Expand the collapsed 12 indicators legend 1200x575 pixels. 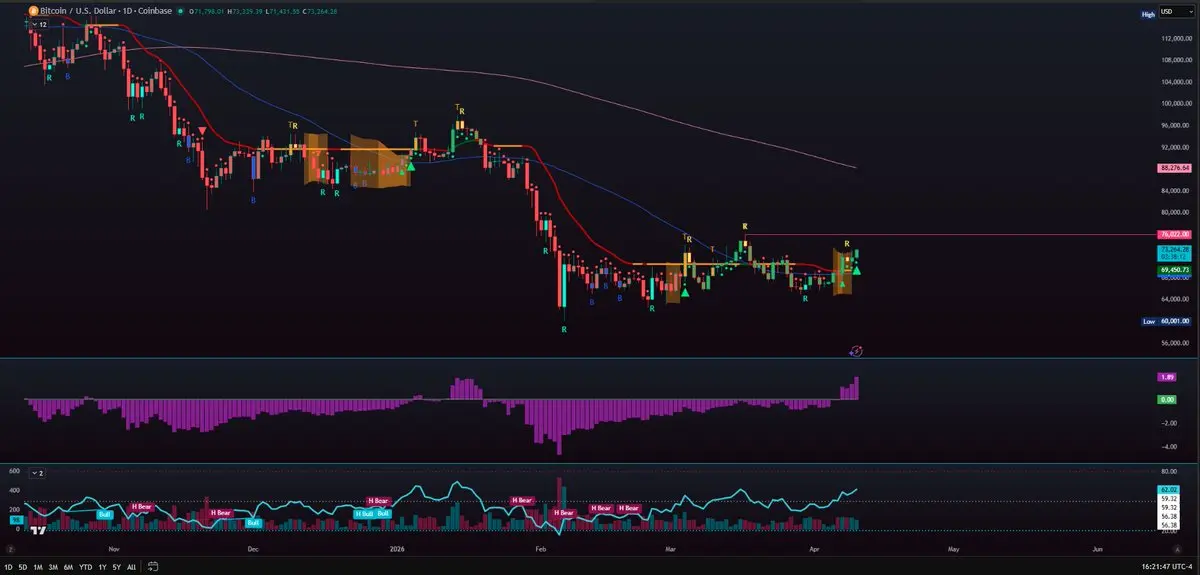coord(40,24)
